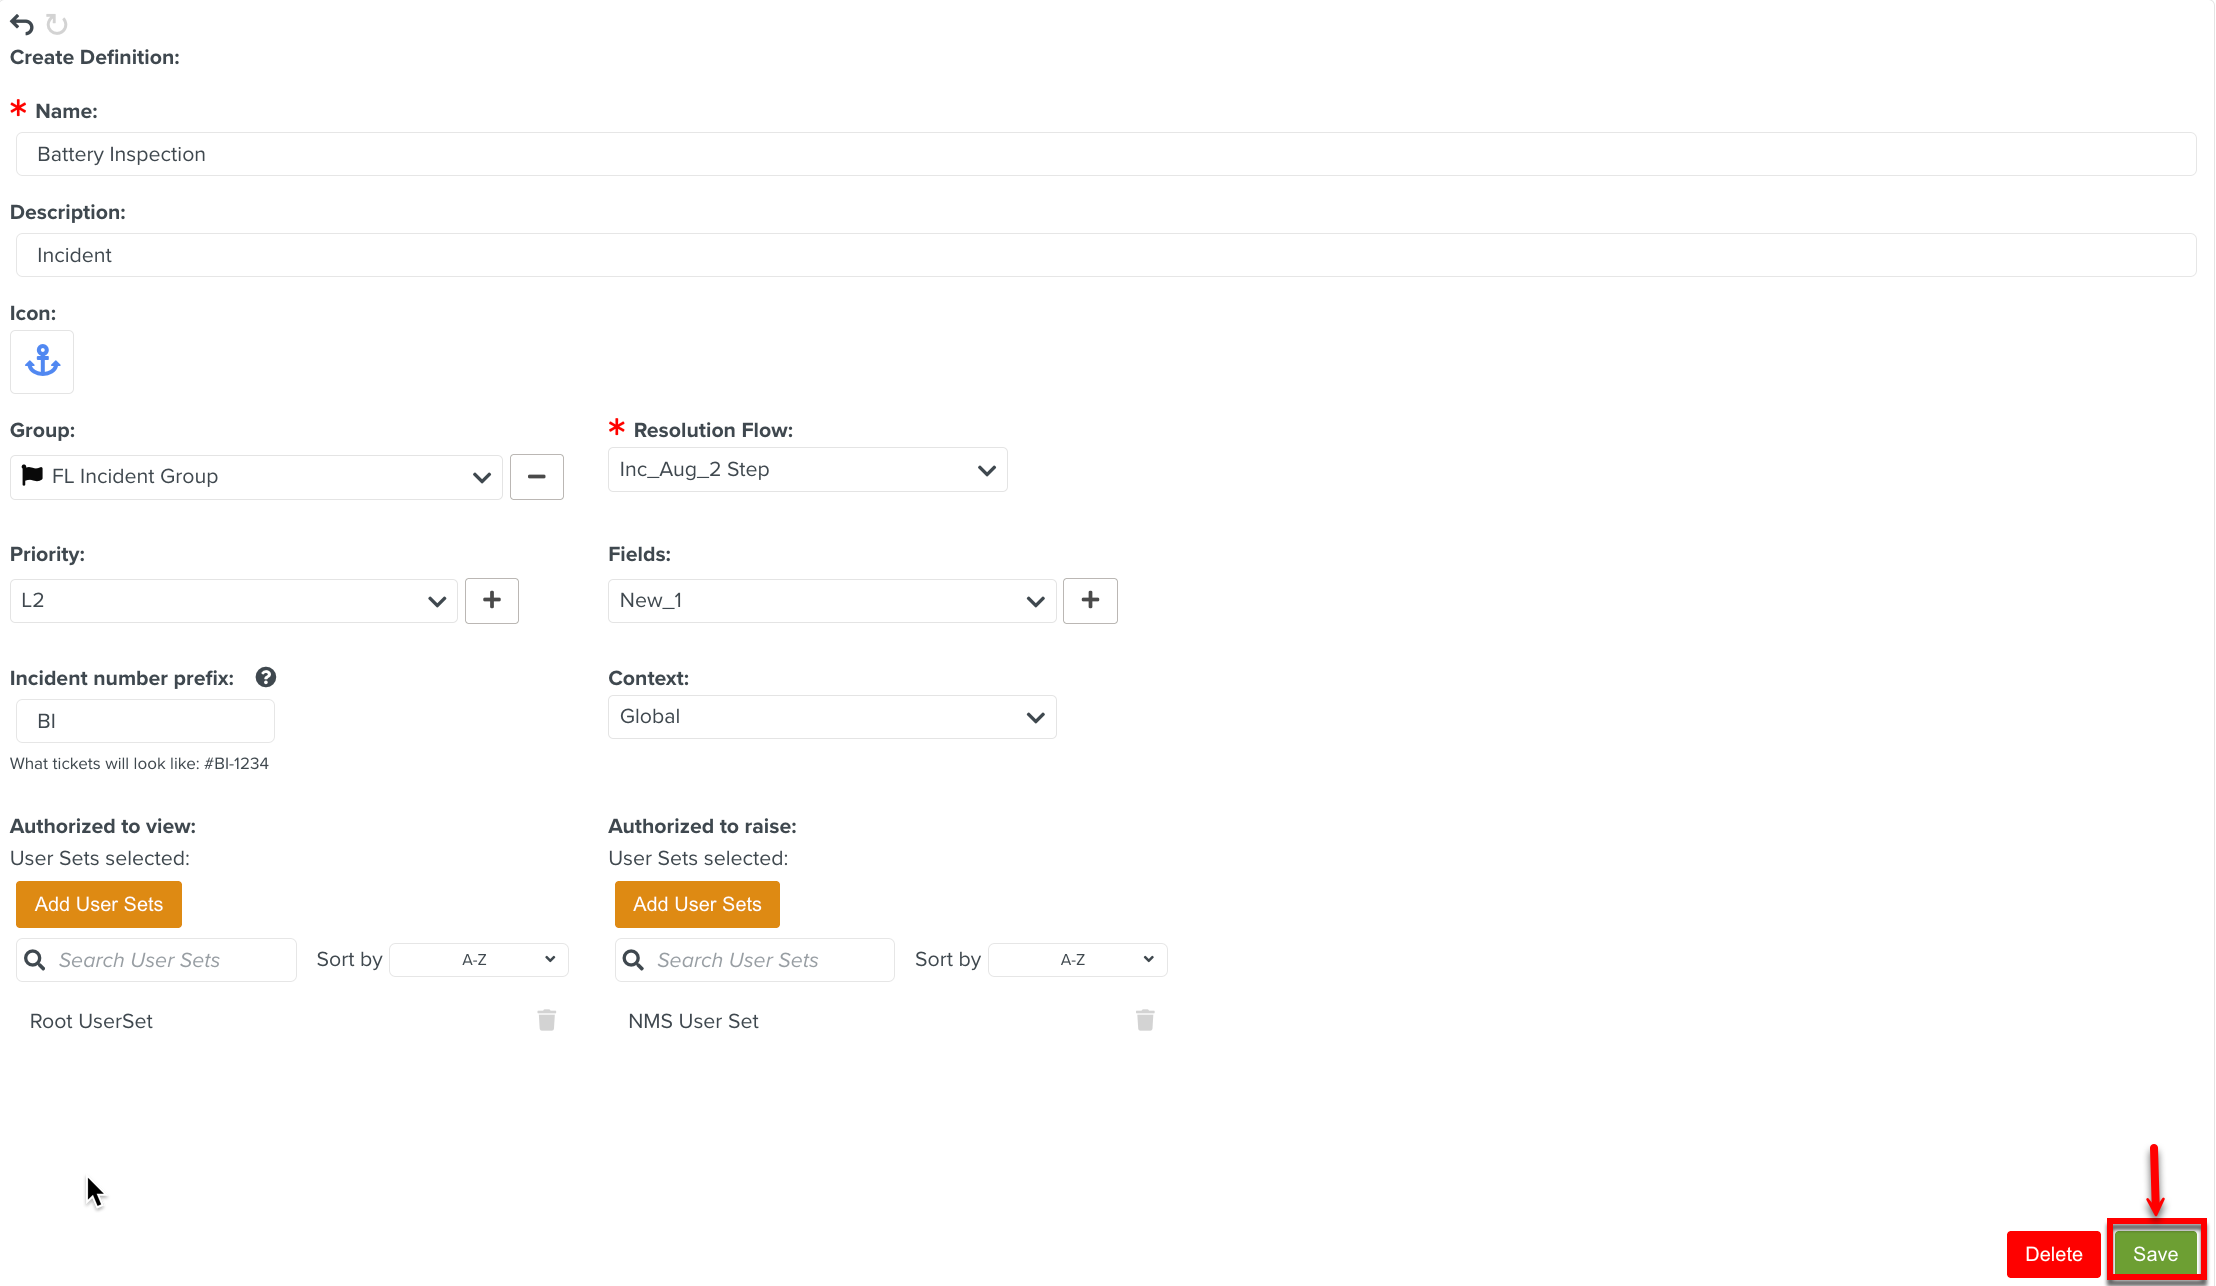Image resolution: width=2216 pixels, height=1286 pixels.
Task: Open Sort by dropdown under Authorized to view
Action: tap(478, 960)
